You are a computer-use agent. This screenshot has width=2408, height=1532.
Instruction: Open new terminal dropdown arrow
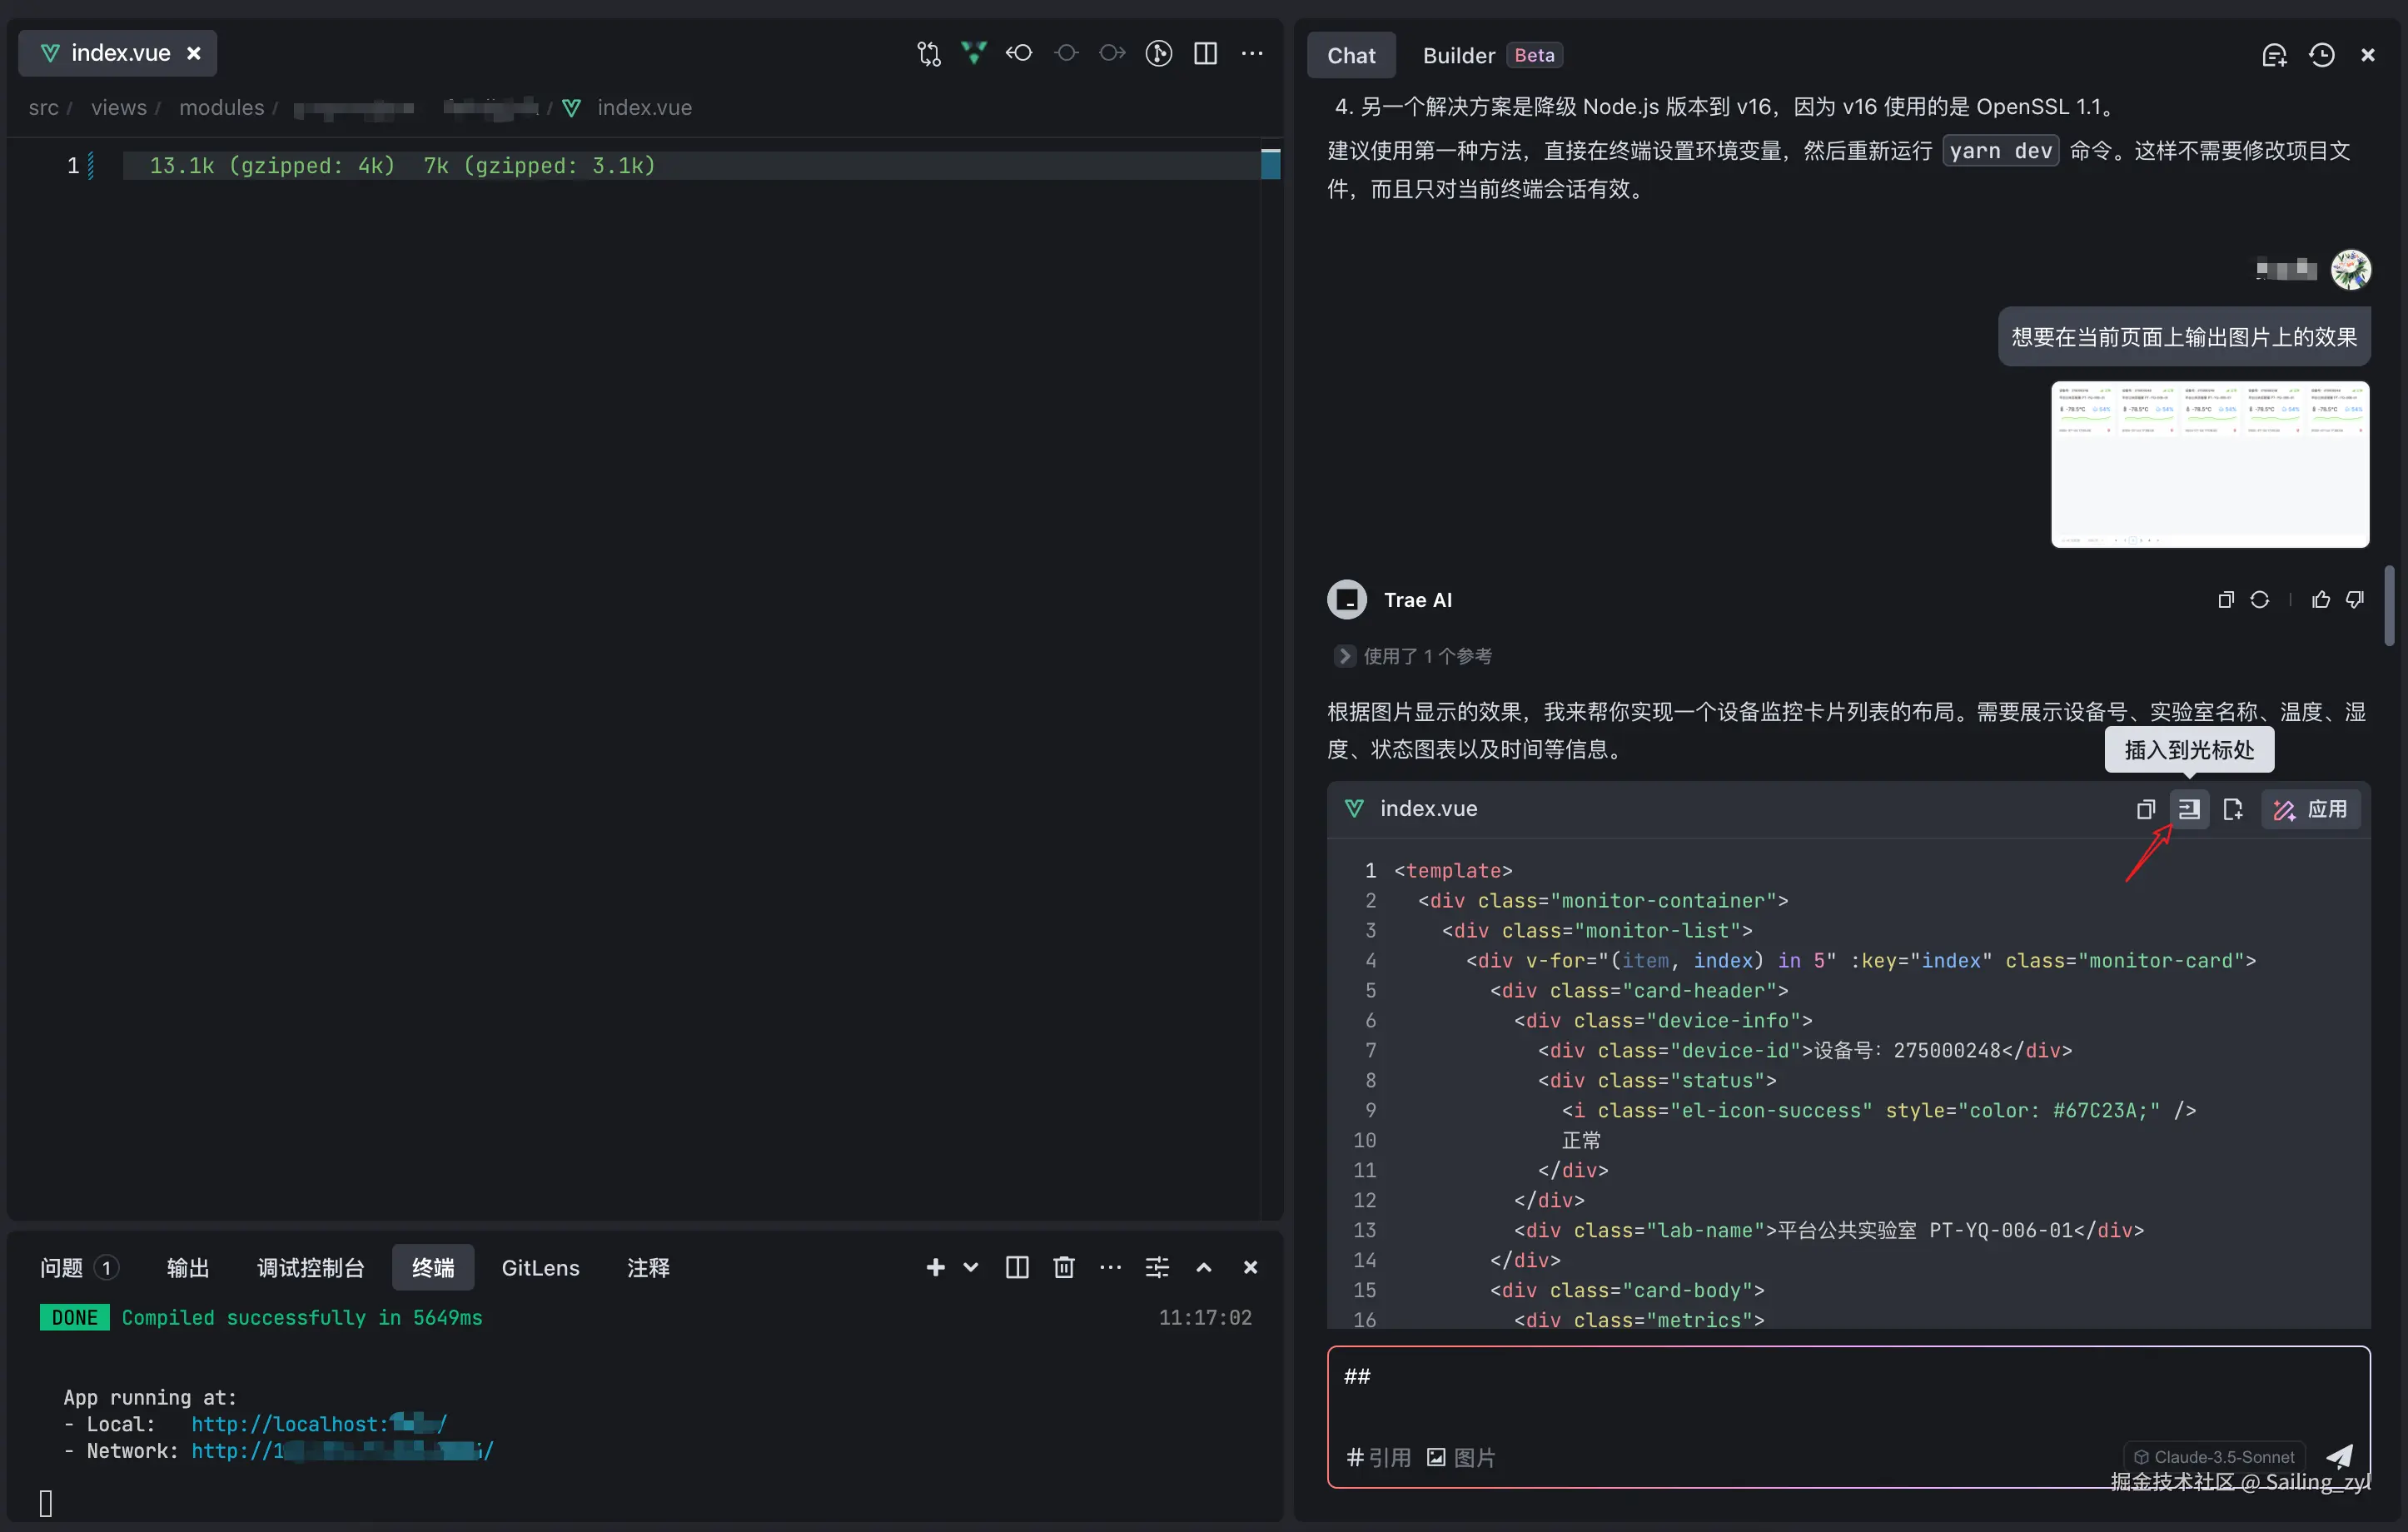click(970, 1267)
